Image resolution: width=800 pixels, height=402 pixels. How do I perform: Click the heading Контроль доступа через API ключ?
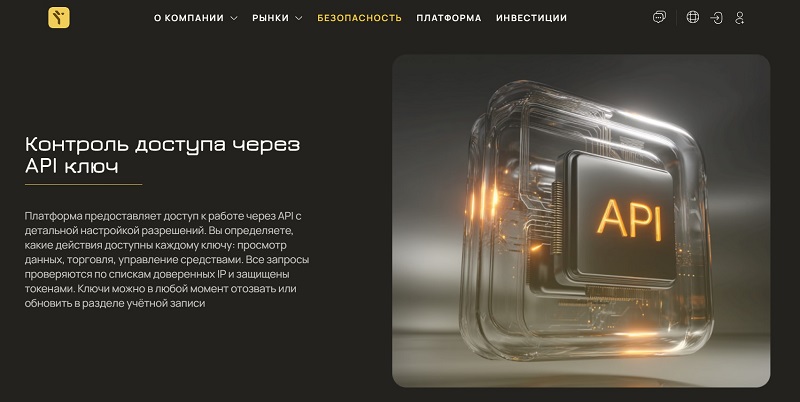(x=162, y=155)
